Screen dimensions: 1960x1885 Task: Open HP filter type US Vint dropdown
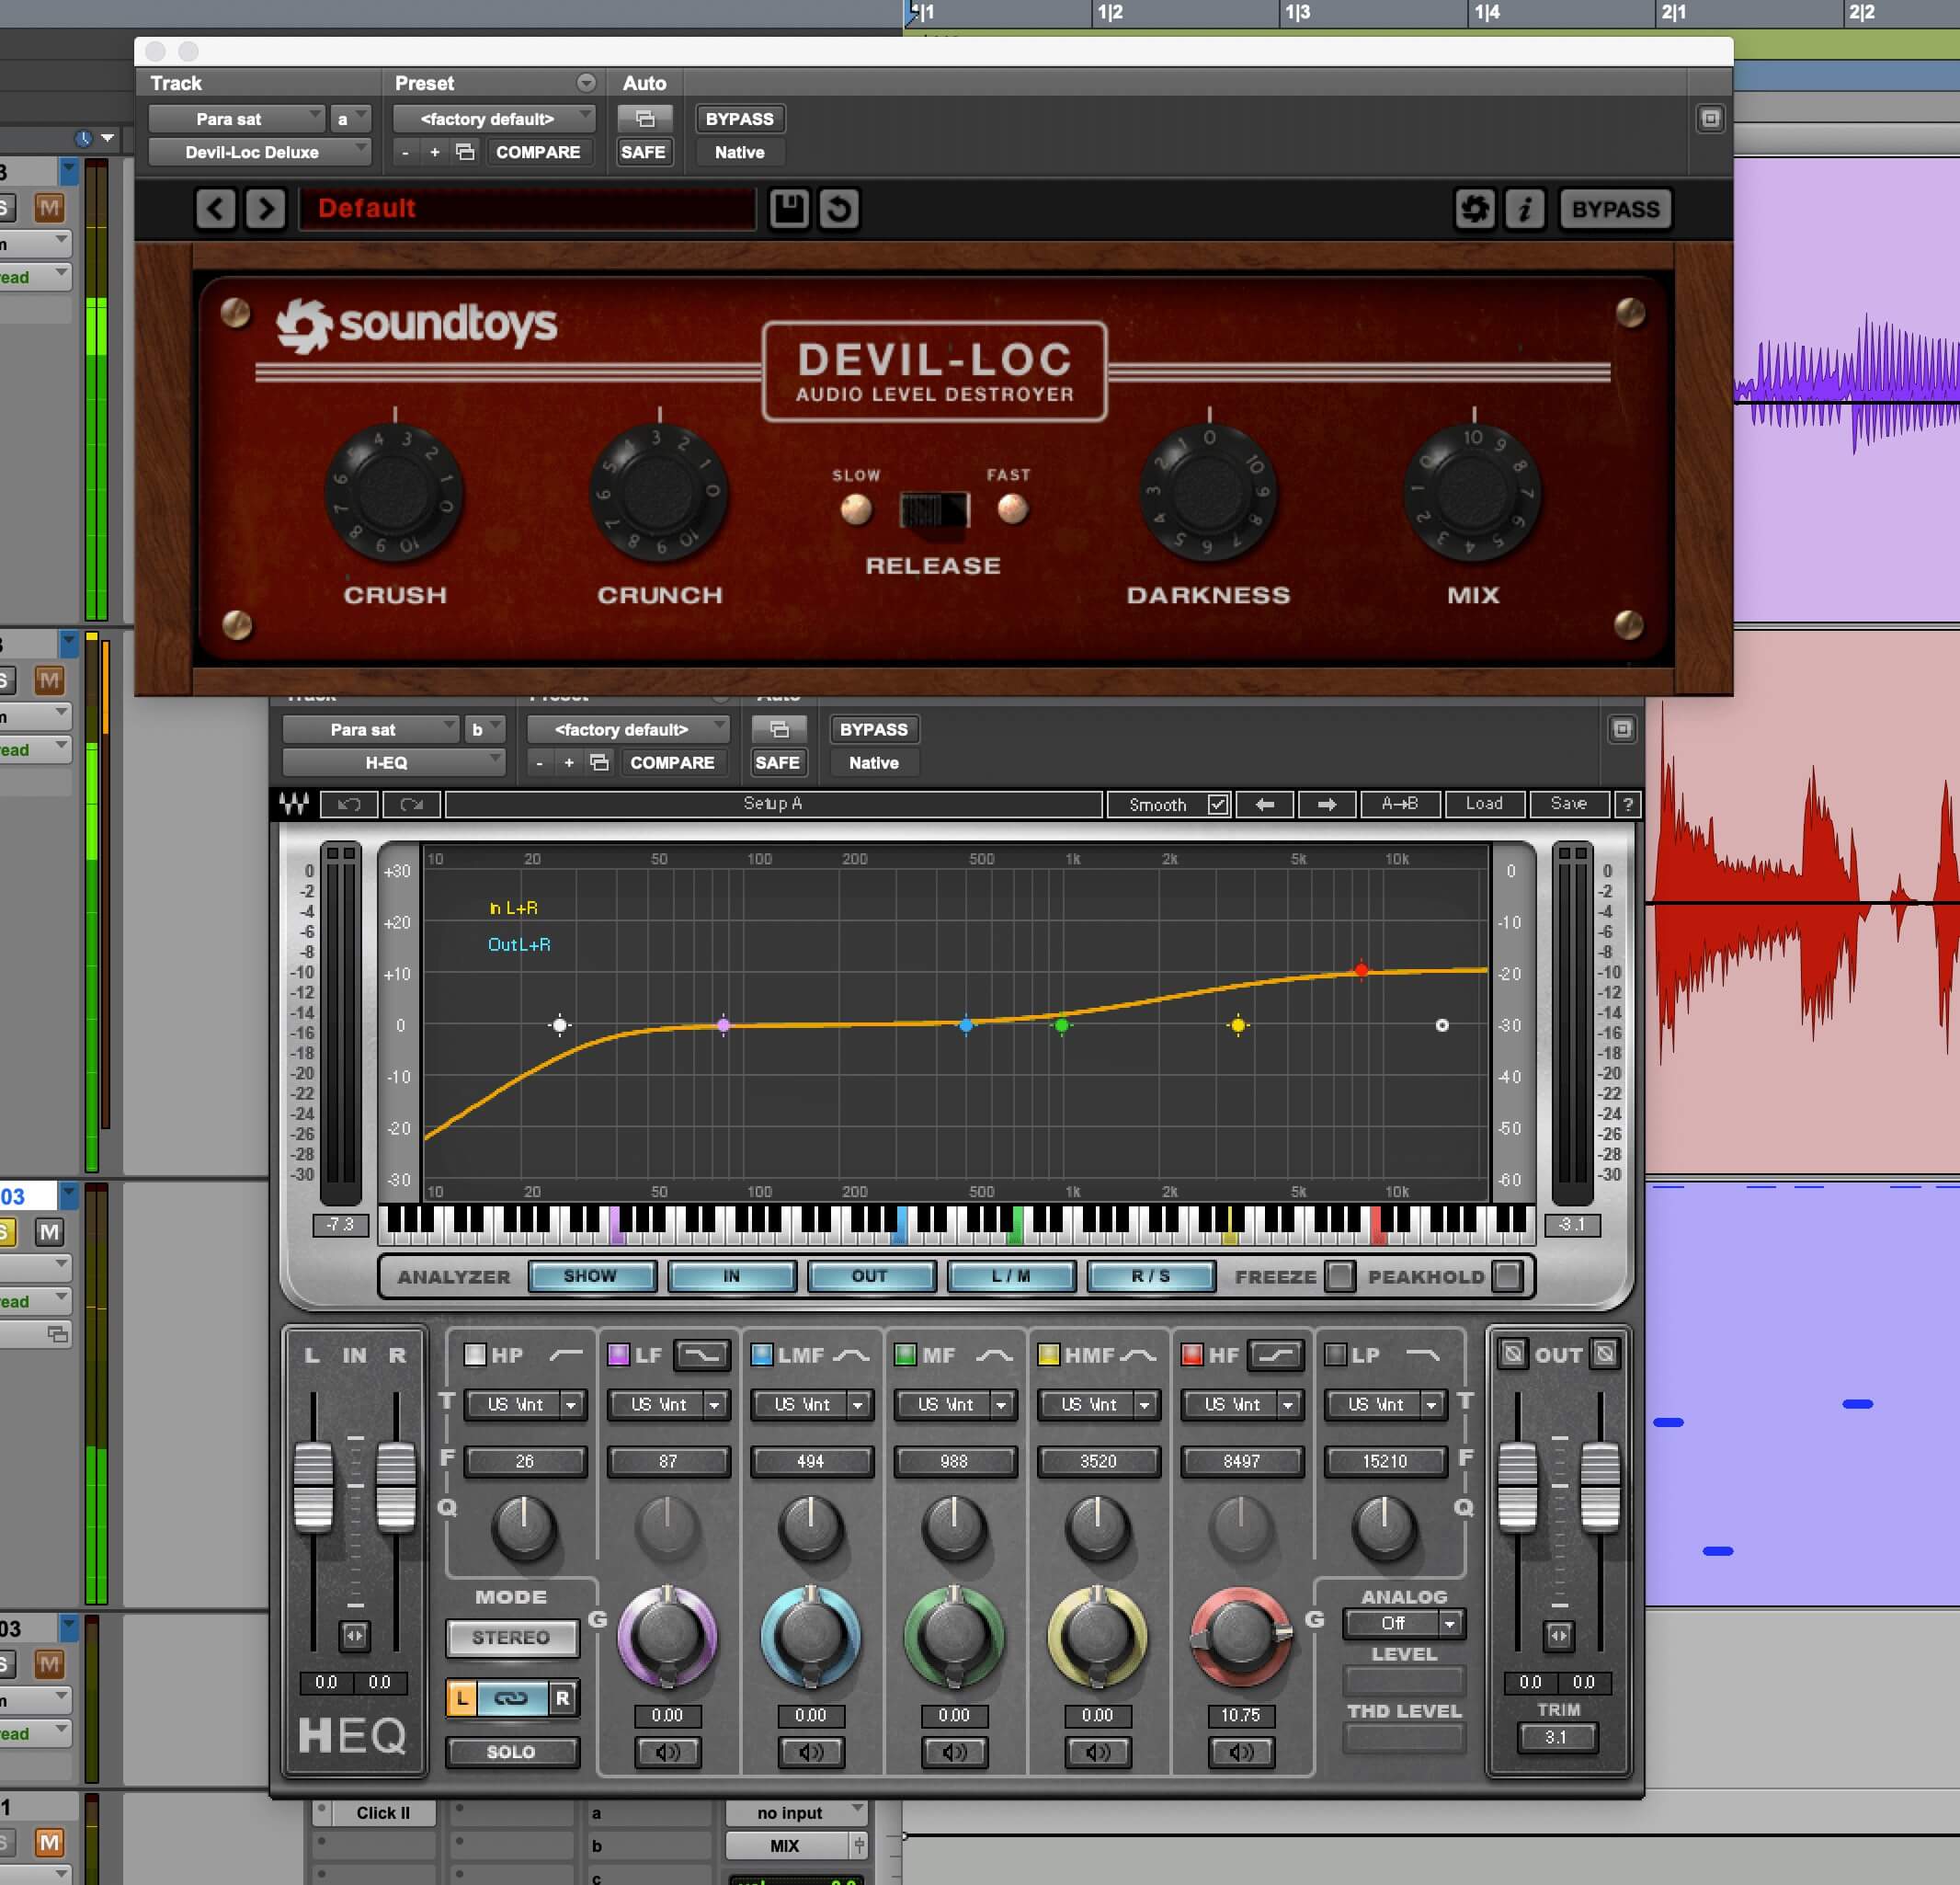(x=524, y=1404)
